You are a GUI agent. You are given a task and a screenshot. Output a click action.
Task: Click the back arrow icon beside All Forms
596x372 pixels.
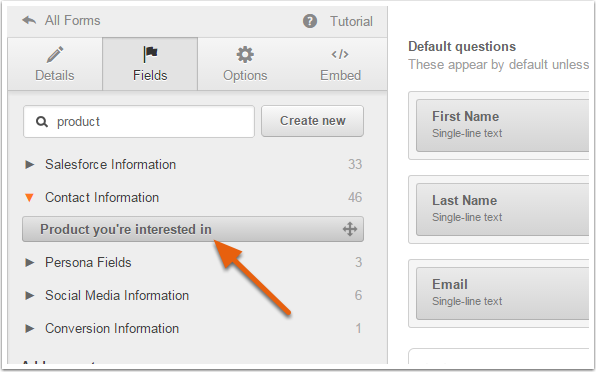pyautogui.click(x=29, y=20)
